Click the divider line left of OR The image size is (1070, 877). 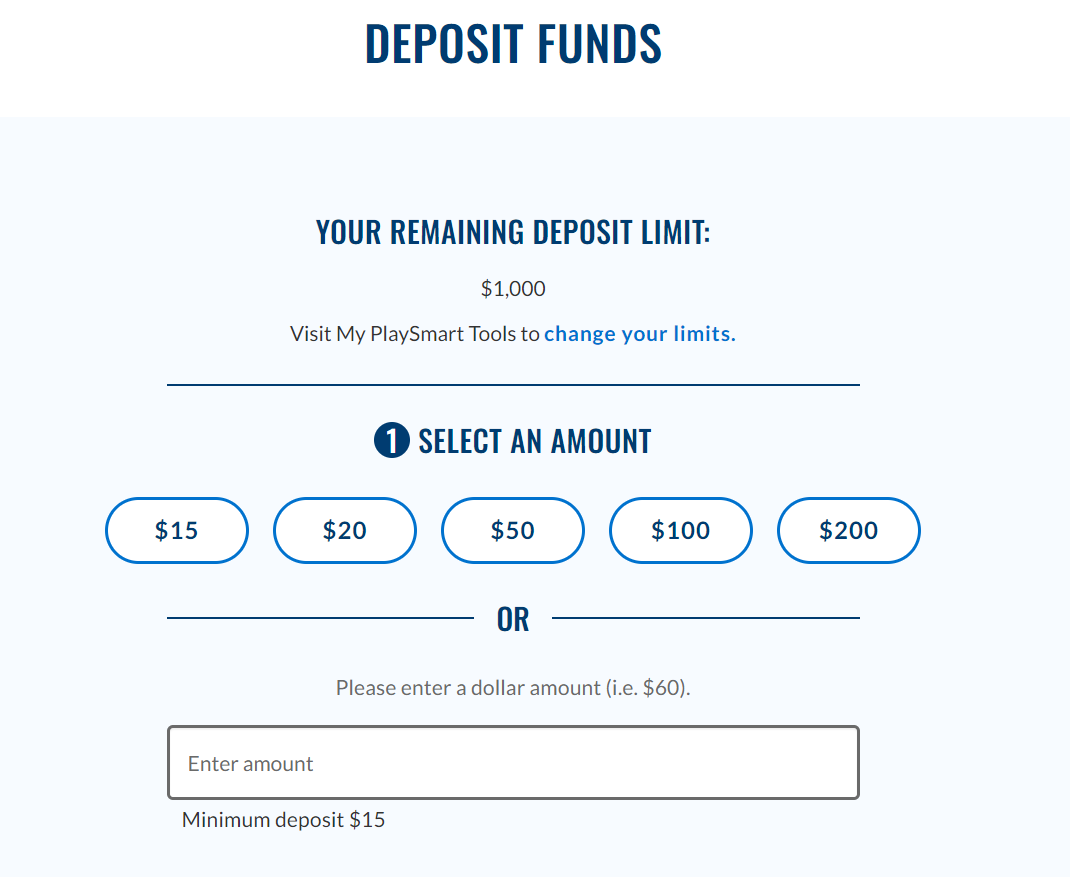pyautogui.click(x=321, y=618)
